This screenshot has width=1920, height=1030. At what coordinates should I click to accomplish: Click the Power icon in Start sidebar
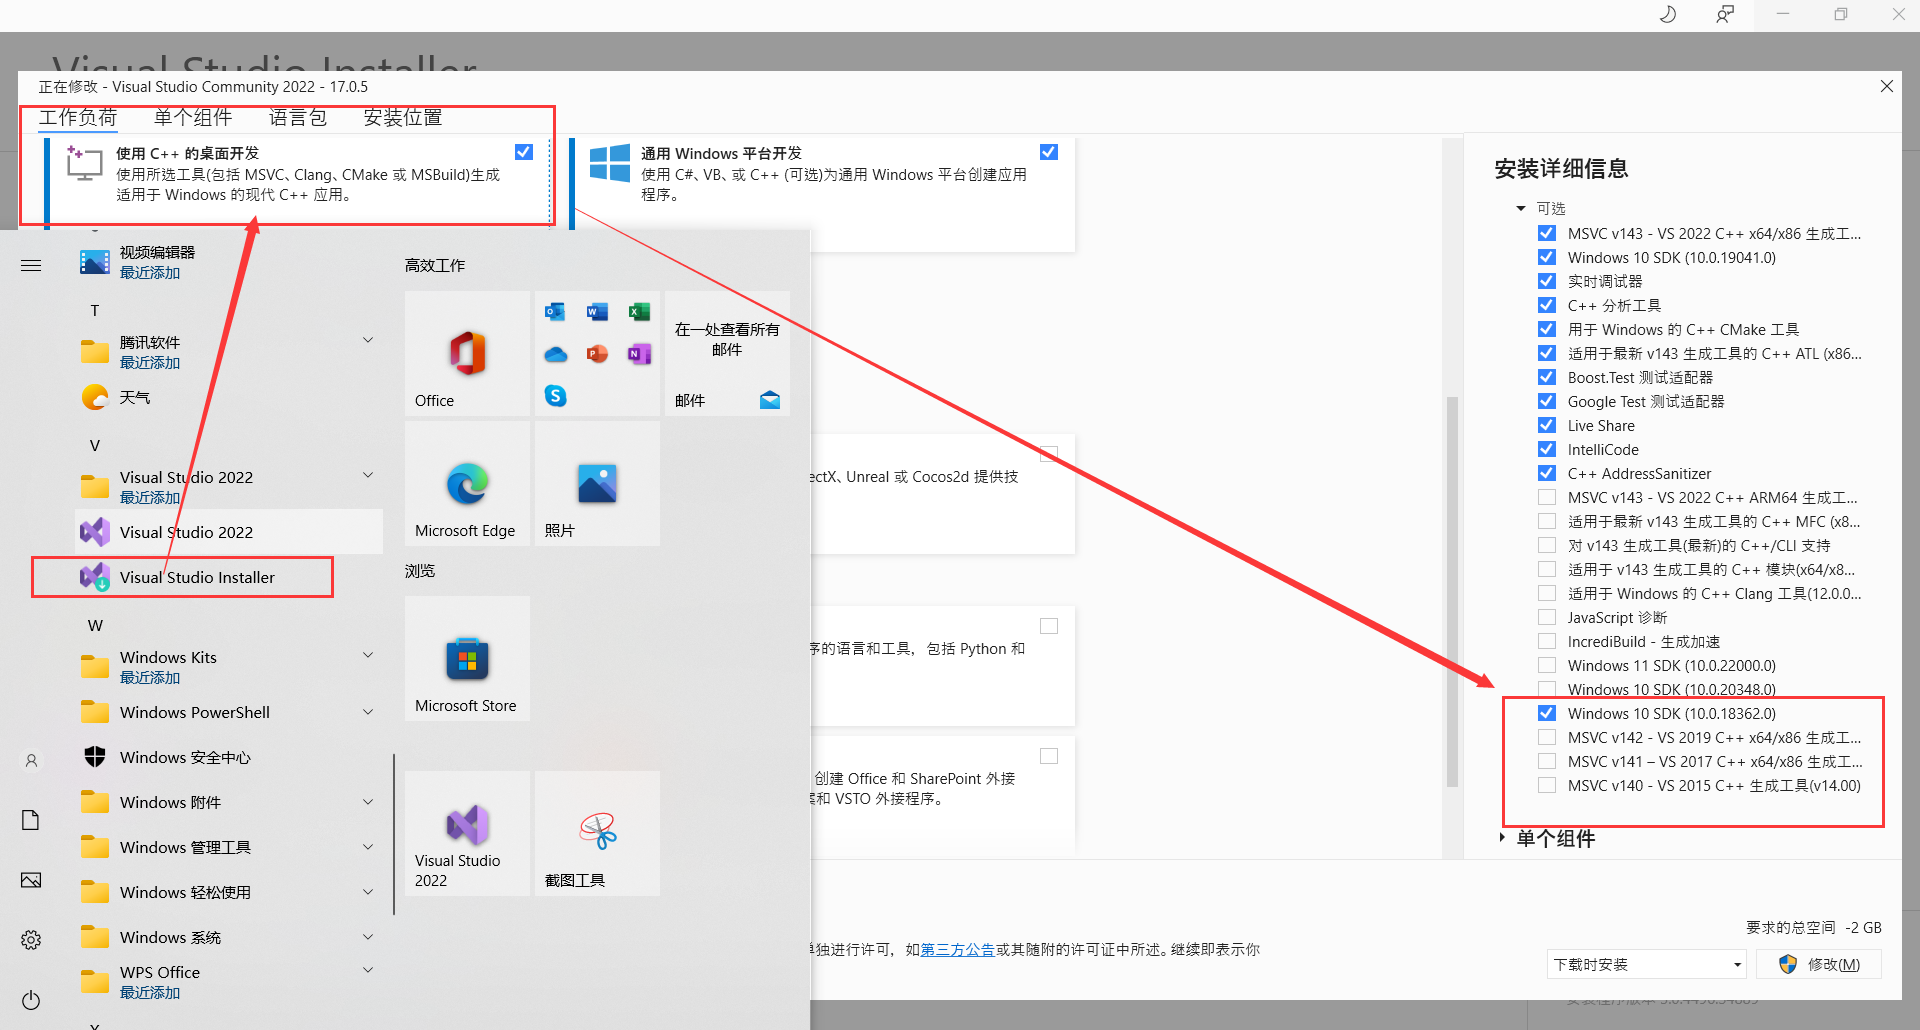point(31,1000)
